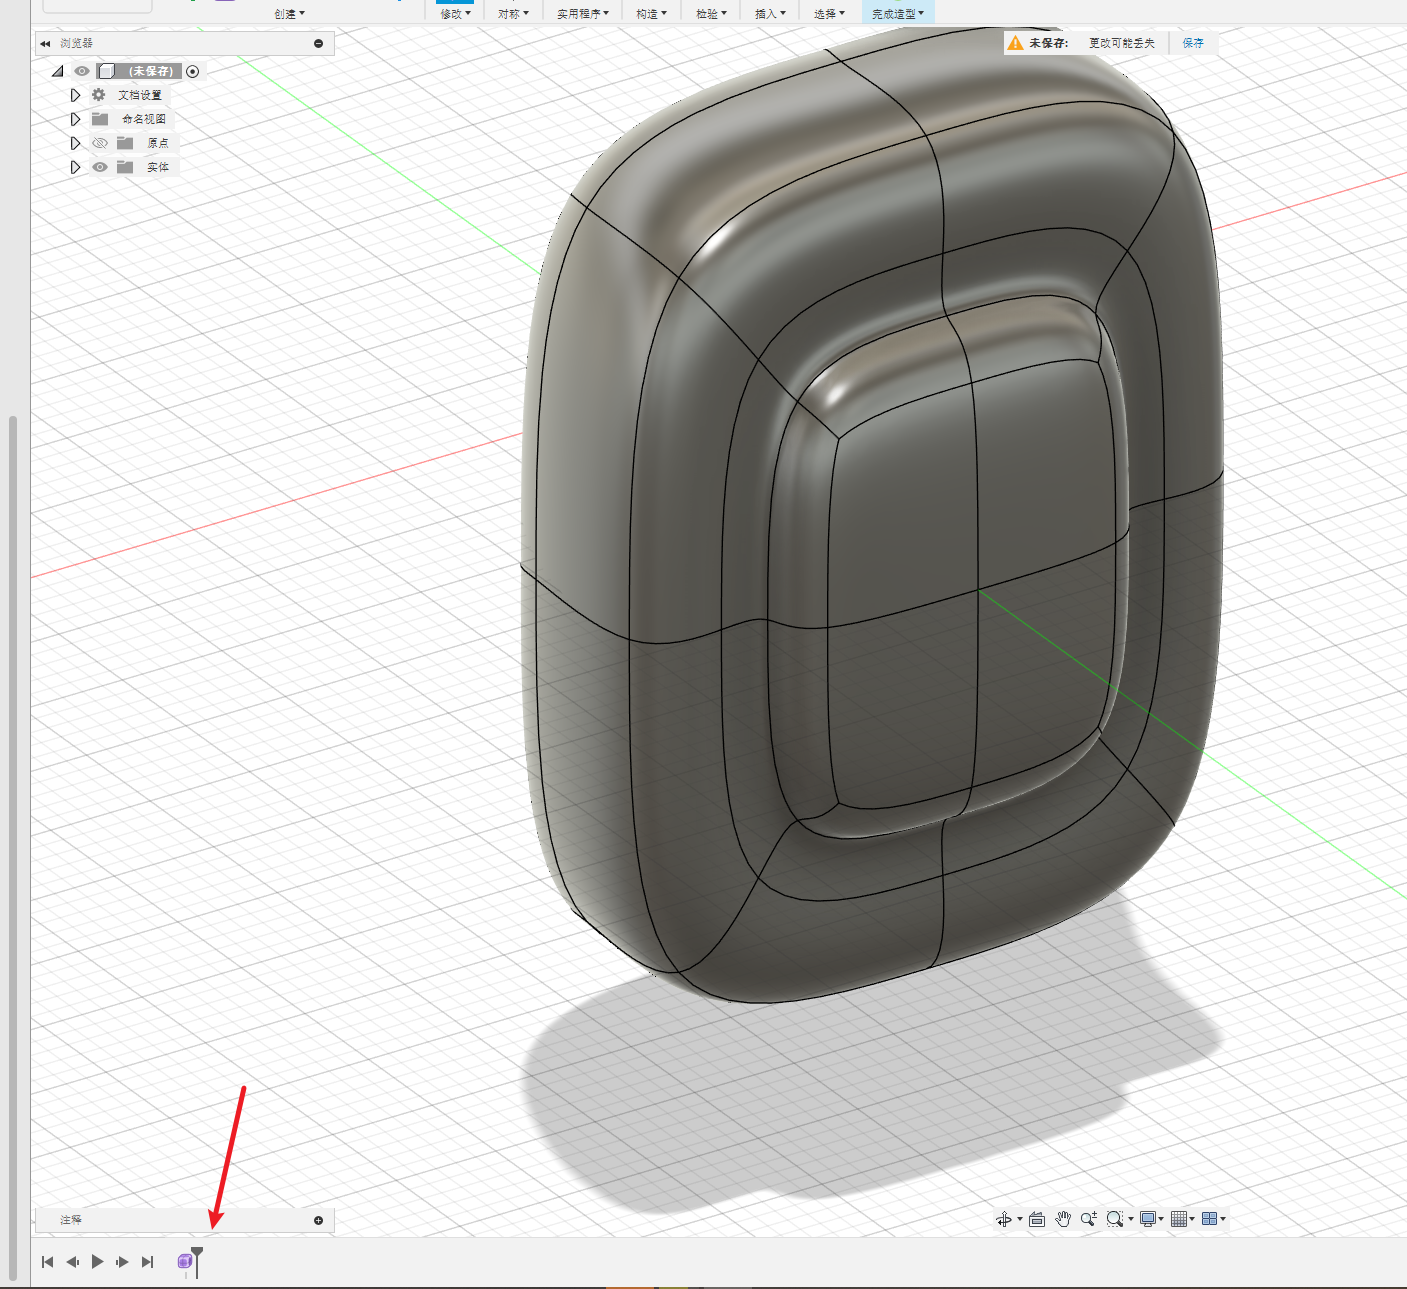Open the 修改 modify menu
1407x1289 pixels.
[x=455, y=14]
